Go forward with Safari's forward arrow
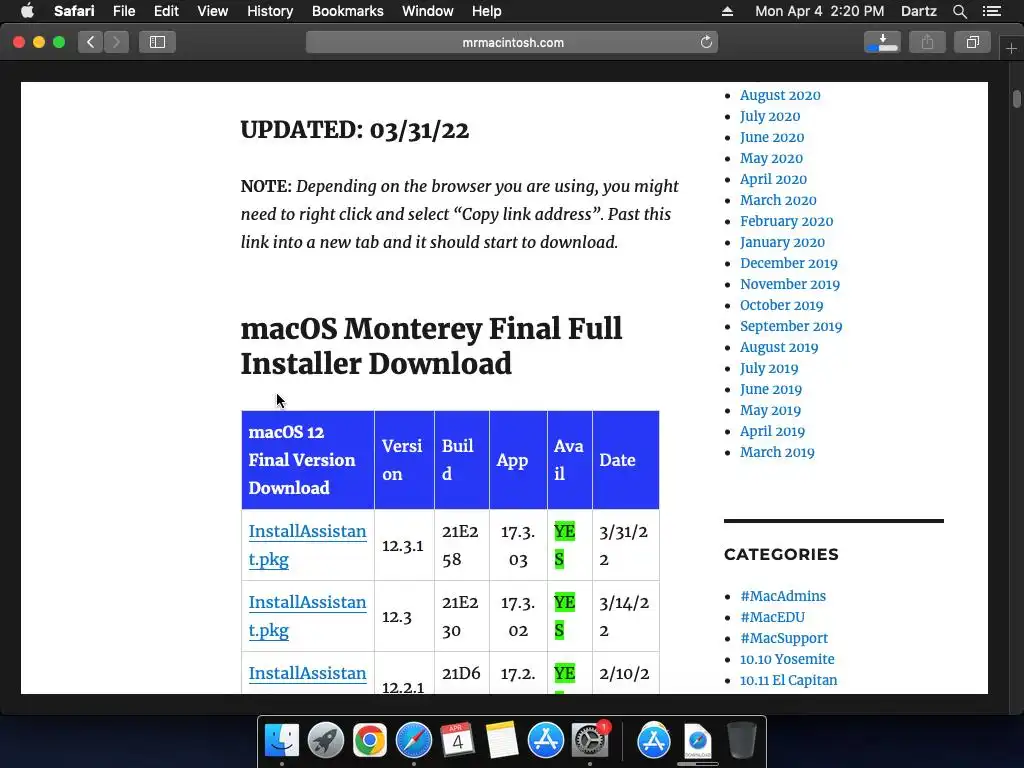1024x768 pixels. coord(116,42)
